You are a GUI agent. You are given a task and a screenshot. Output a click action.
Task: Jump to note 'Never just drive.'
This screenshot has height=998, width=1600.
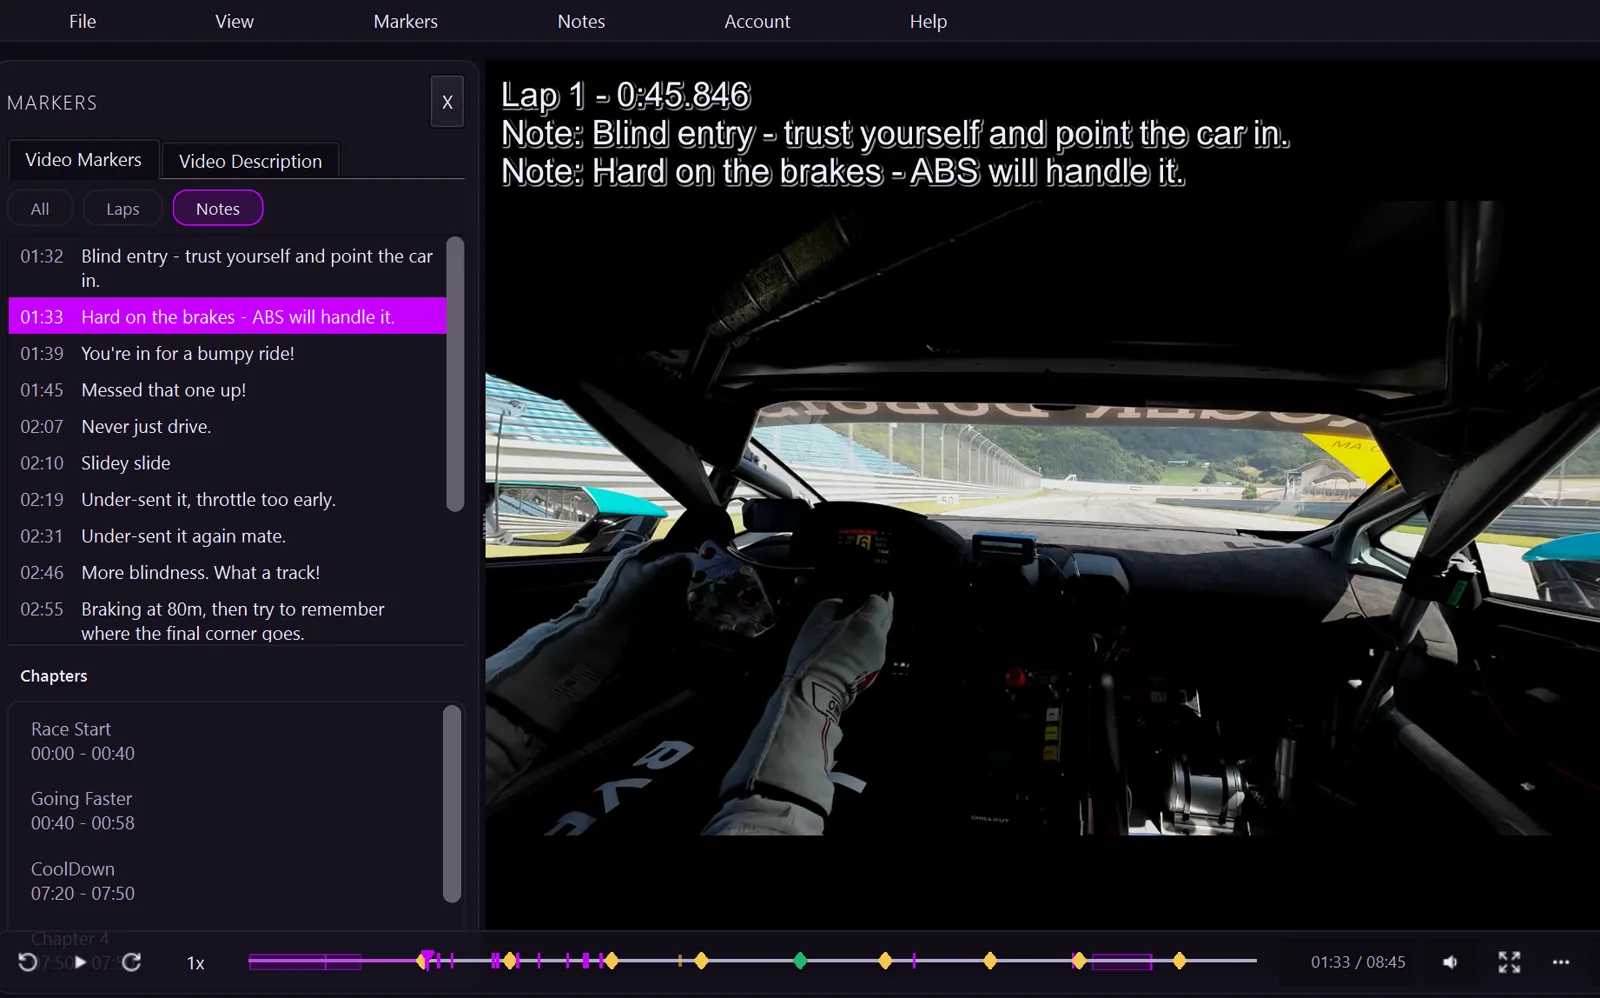227,426
